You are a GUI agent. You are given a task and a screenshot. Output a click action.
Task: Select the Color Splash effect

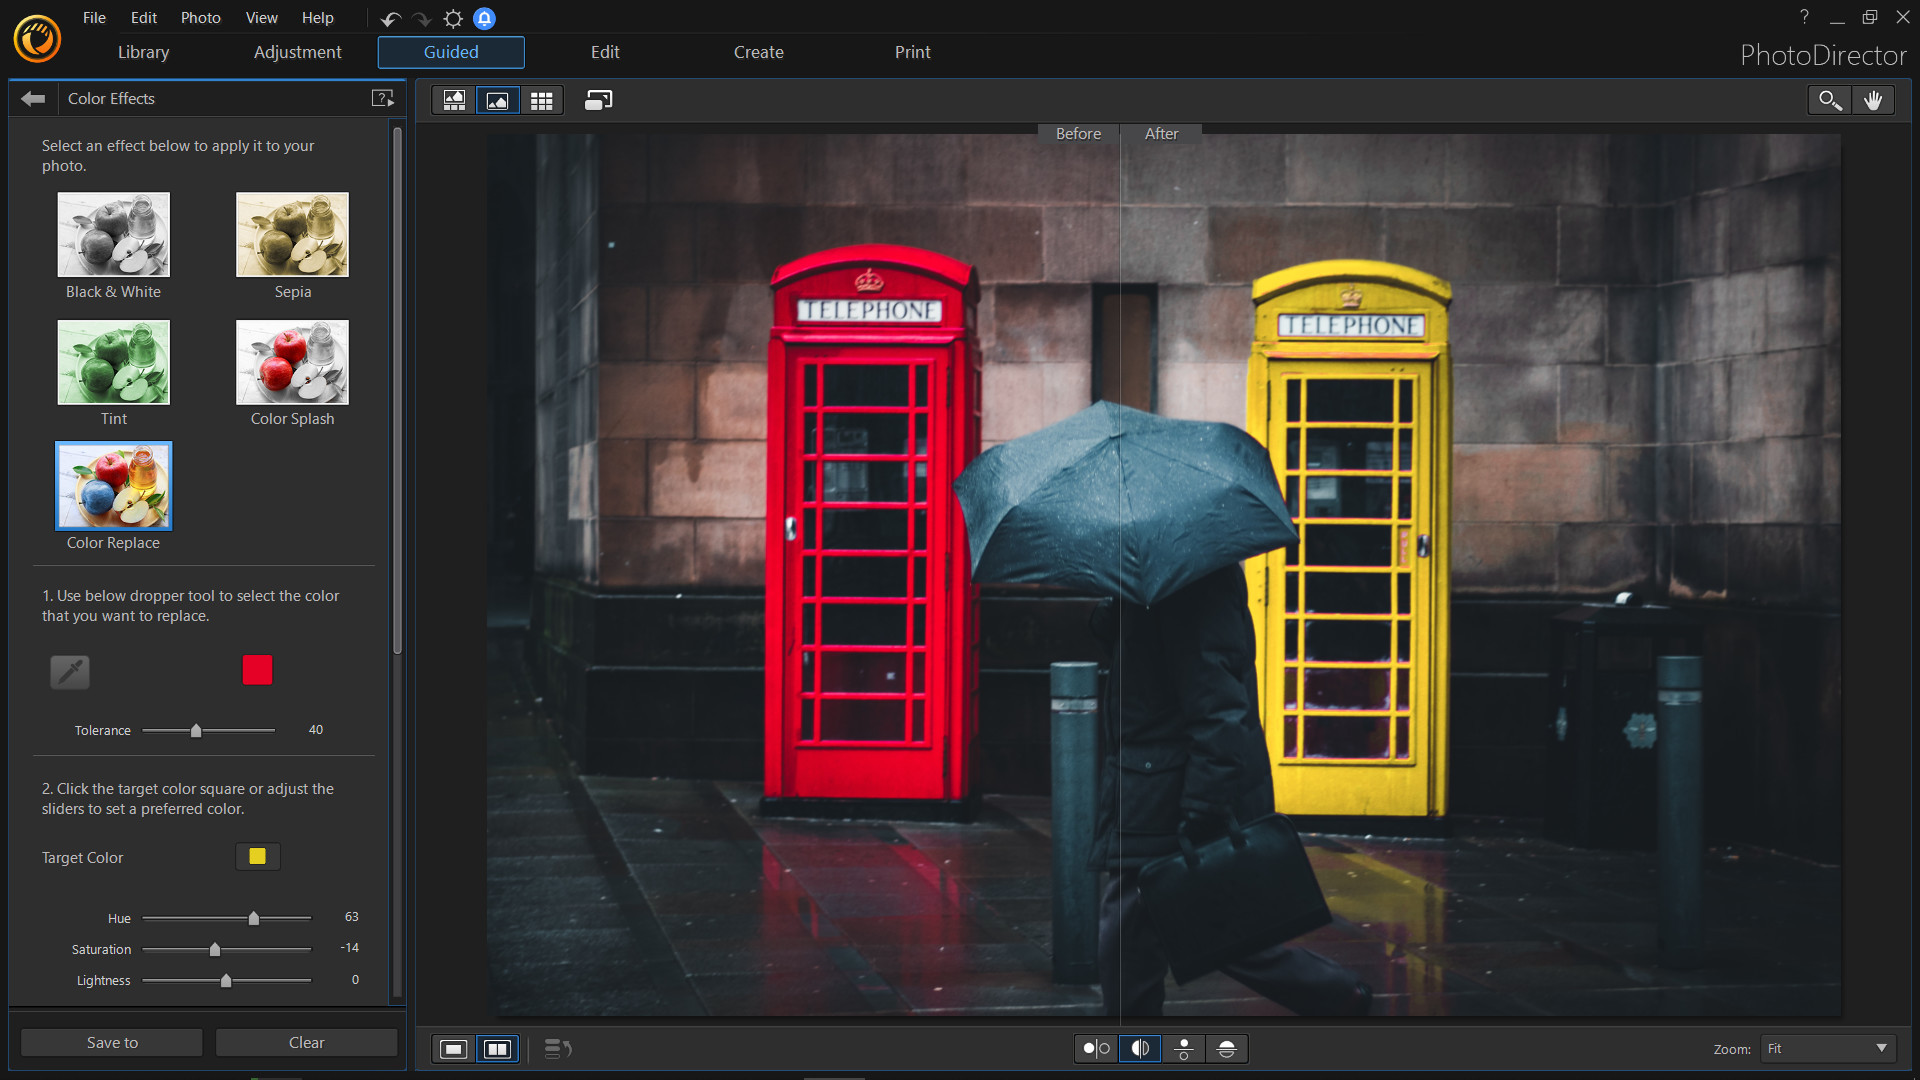click(x=291, y=362)
